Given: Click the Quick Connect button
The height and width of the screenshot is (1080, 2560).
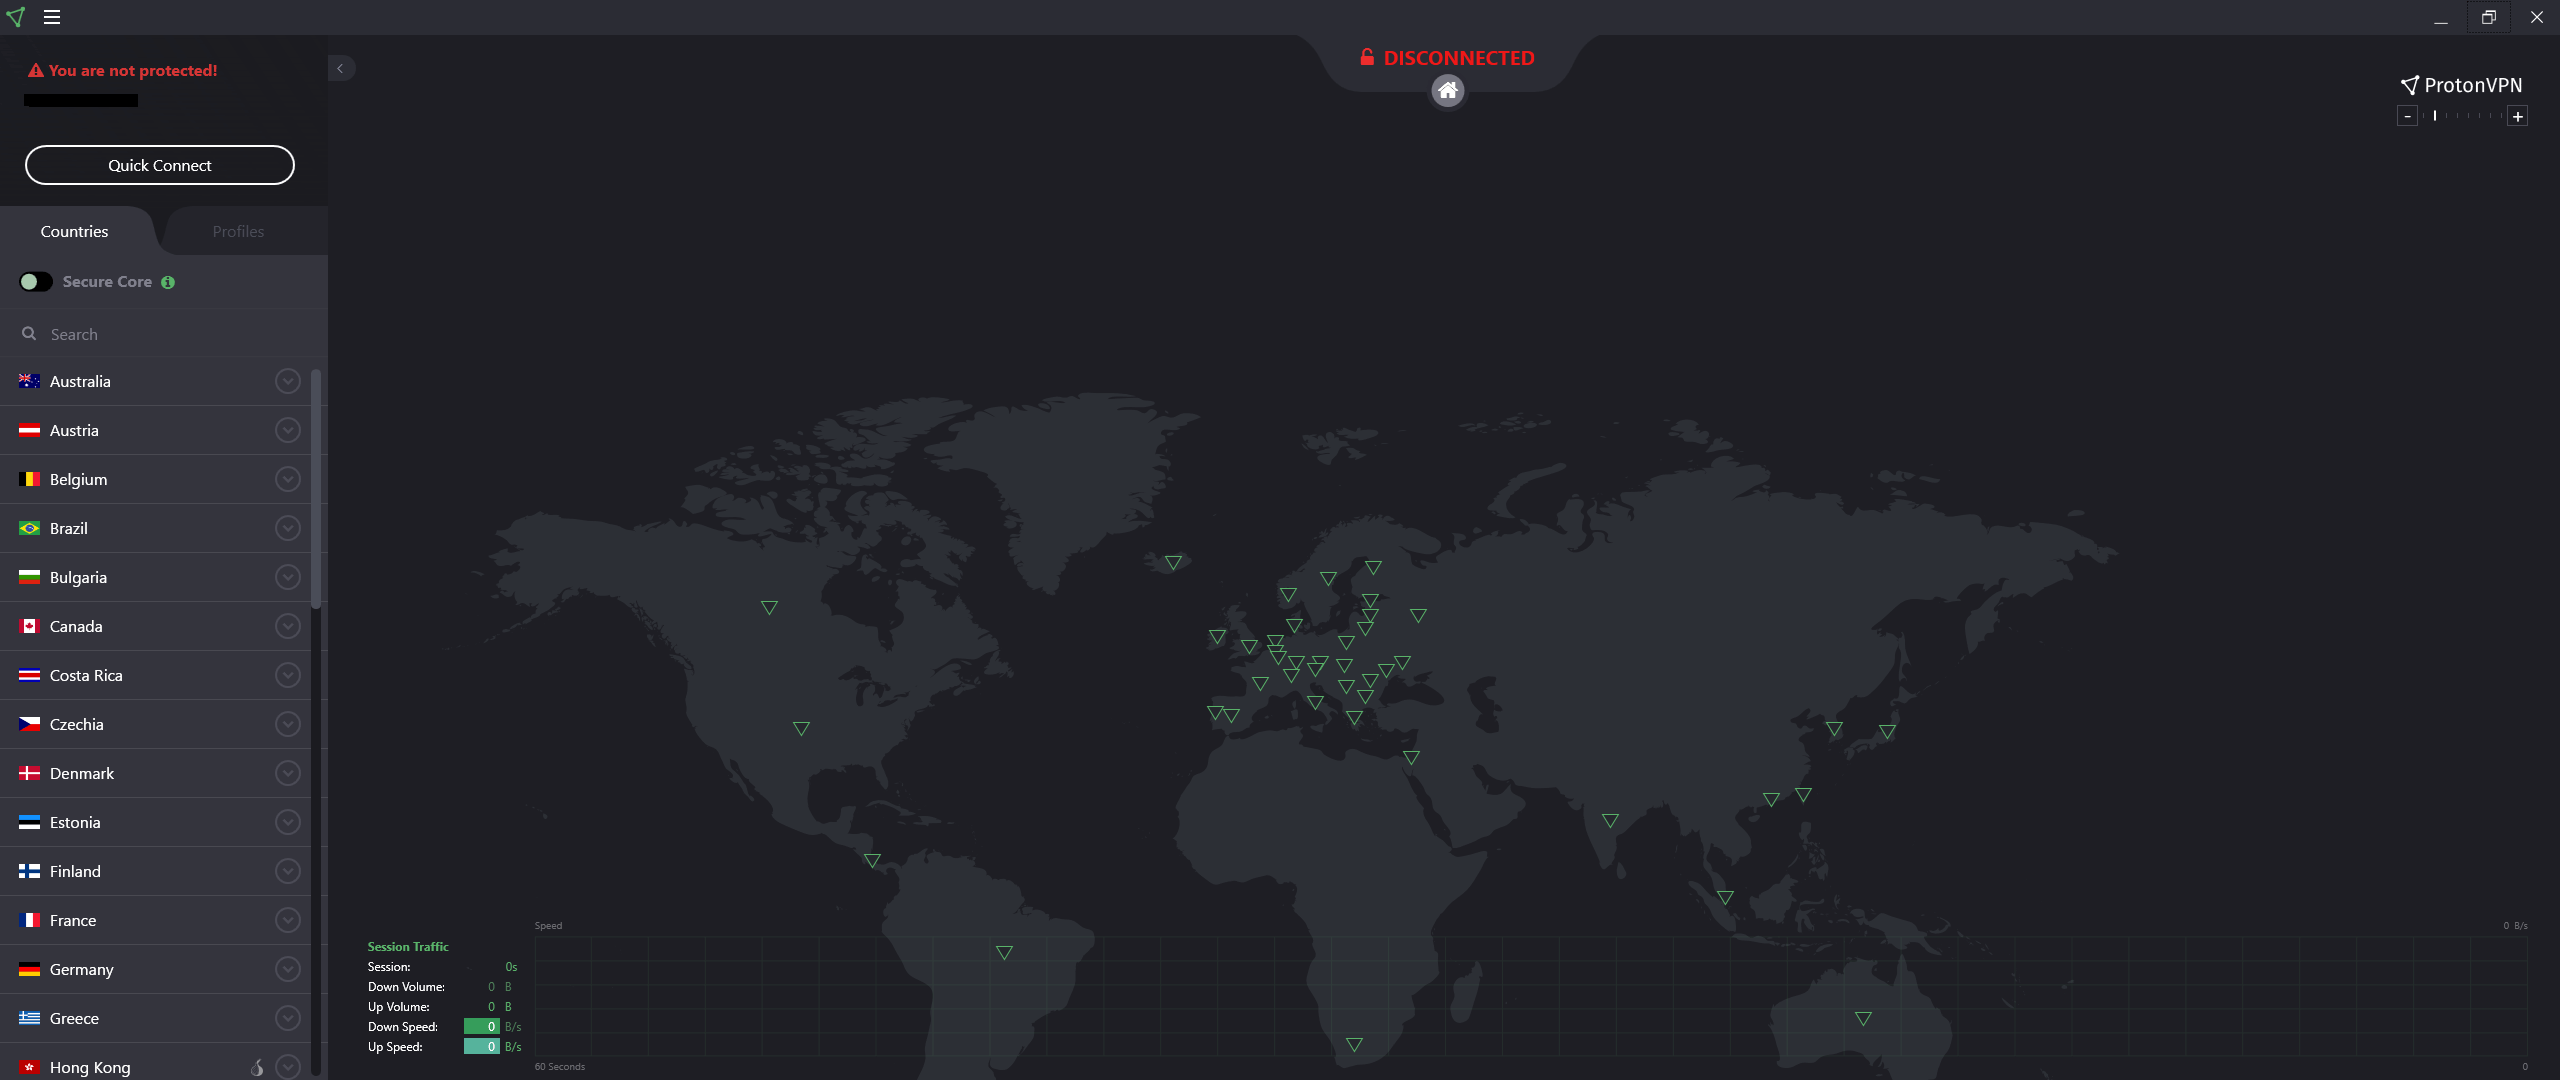Looking at the screenshot, I should point(158,165).
